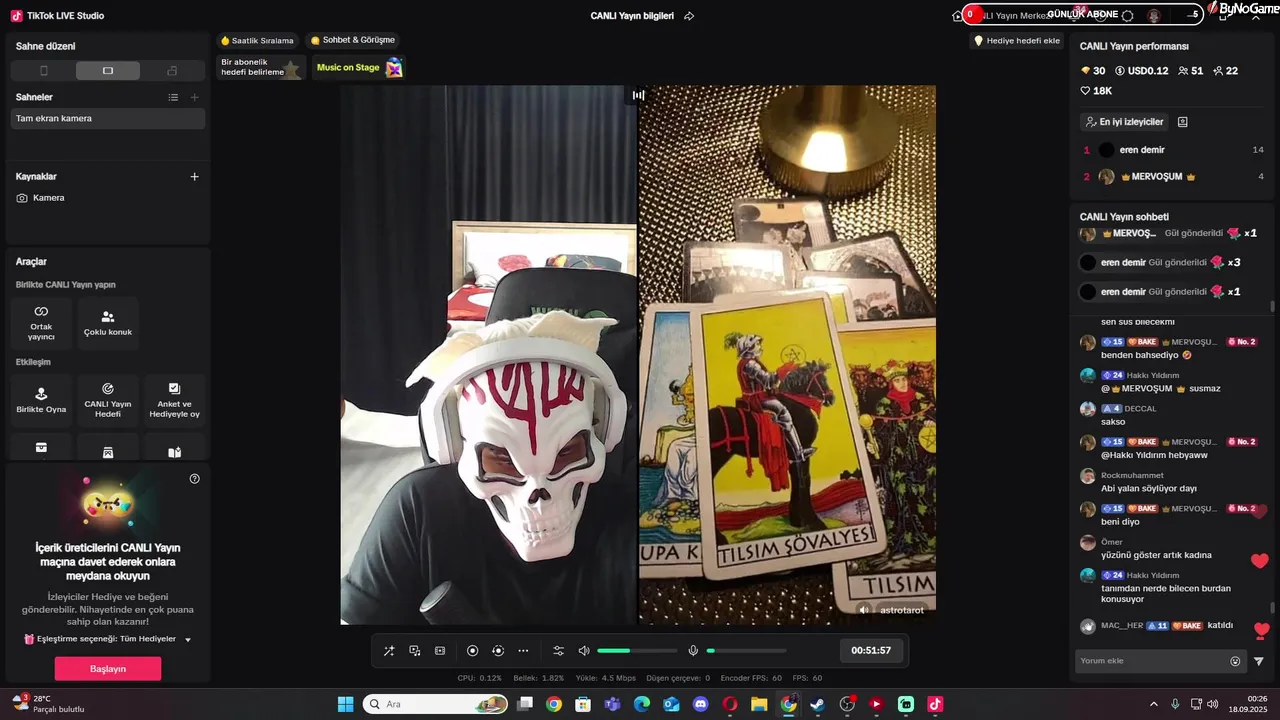Mute the microphone input
This screenshot has width=1280, height=720.
693,651
